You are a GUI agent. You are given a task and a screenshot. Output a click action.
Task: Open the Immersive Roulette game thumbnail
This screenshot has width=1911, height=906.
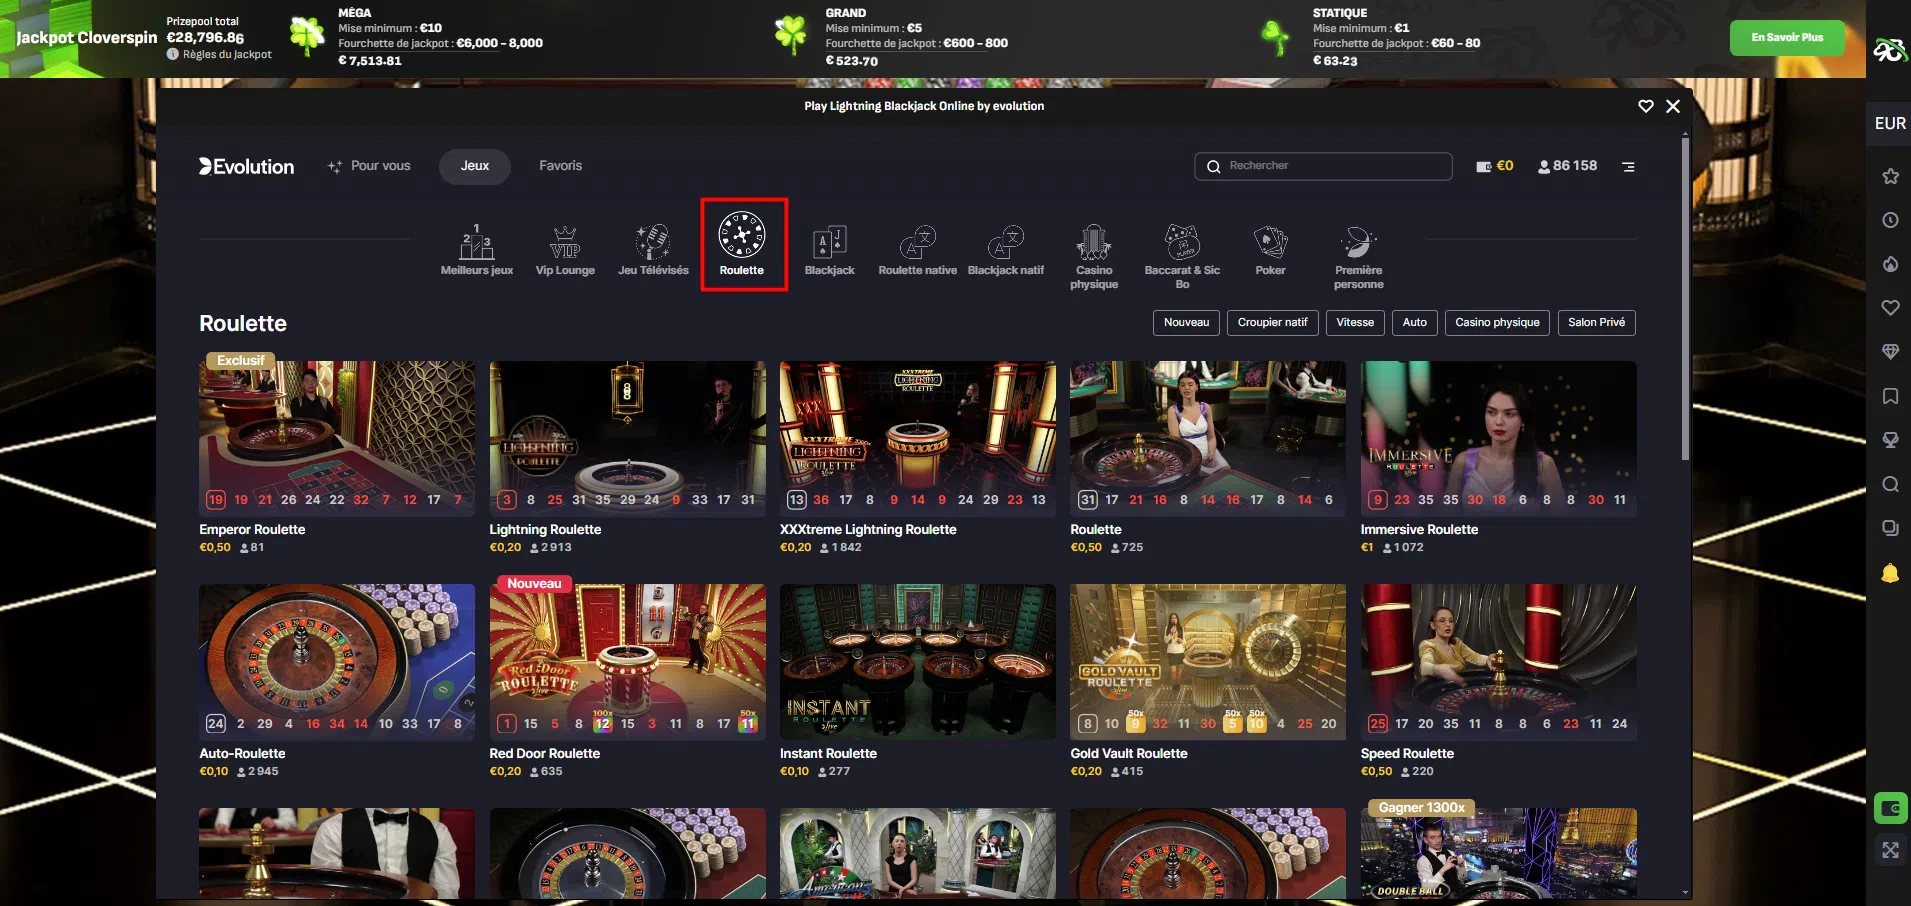(1498, 438)
